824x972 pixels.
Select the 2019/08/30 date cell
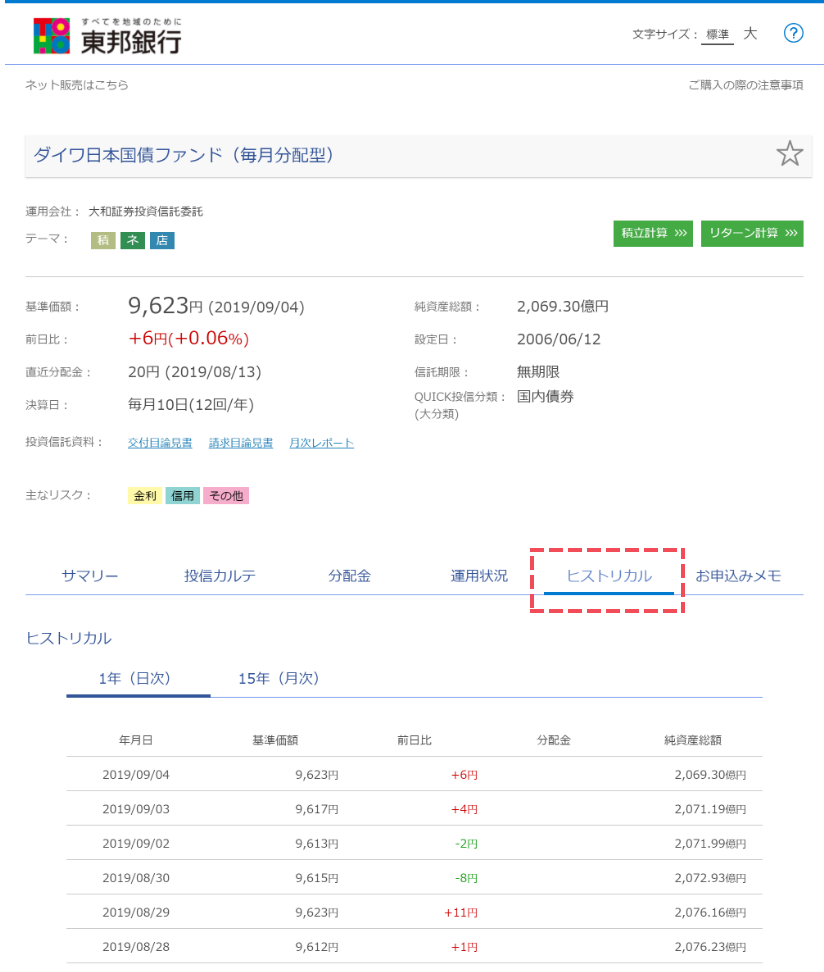136,878
